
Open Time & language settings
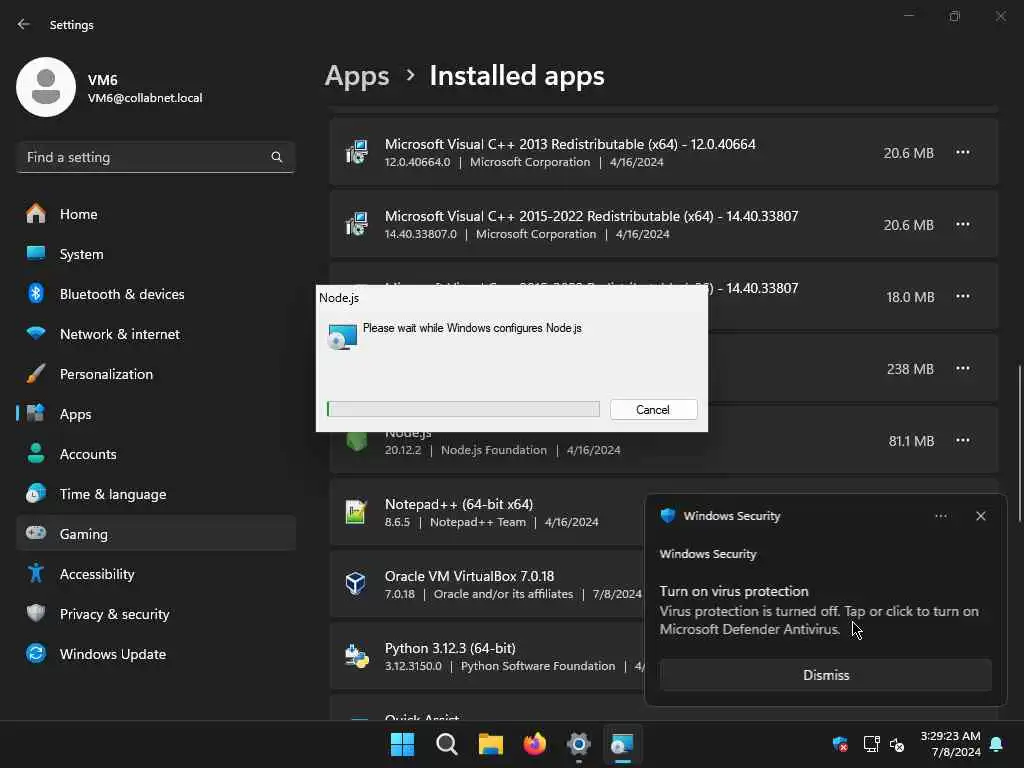155,494
